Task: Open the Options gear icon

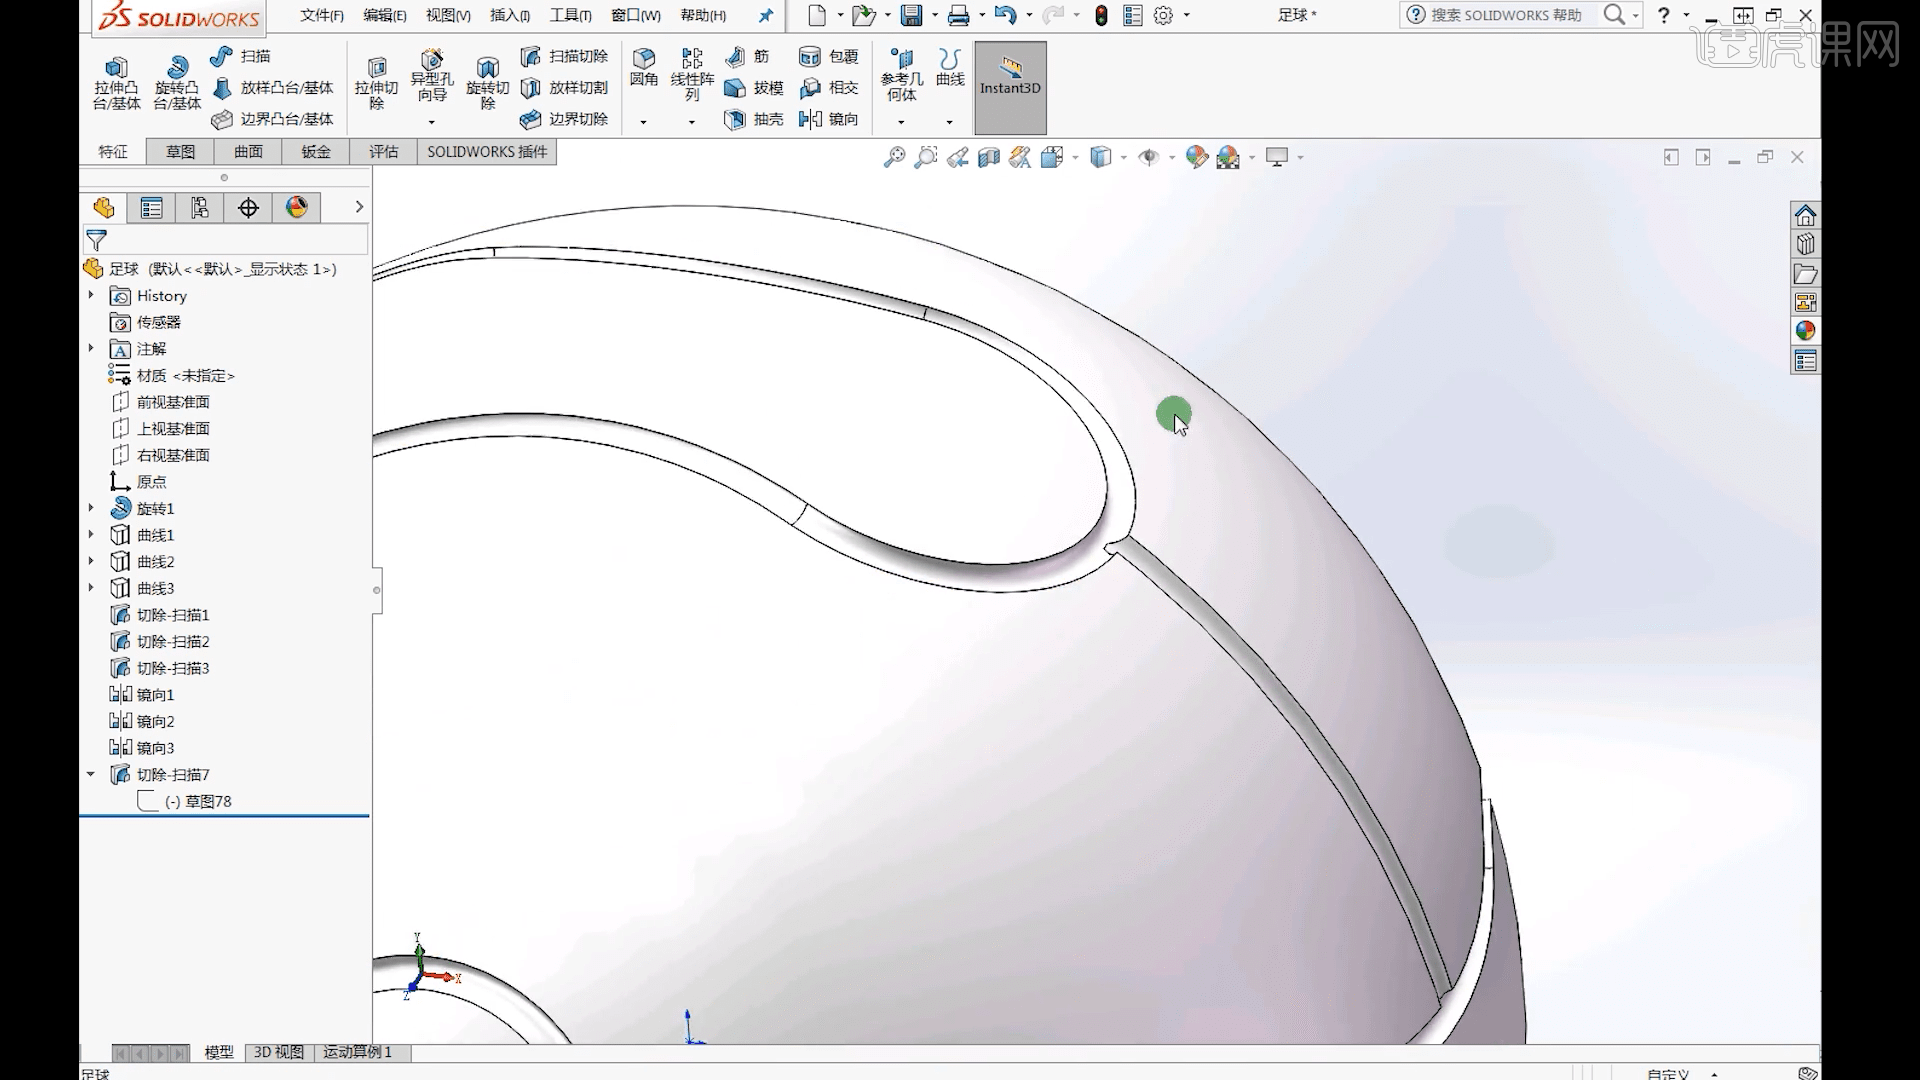Action: point(1163,15)
